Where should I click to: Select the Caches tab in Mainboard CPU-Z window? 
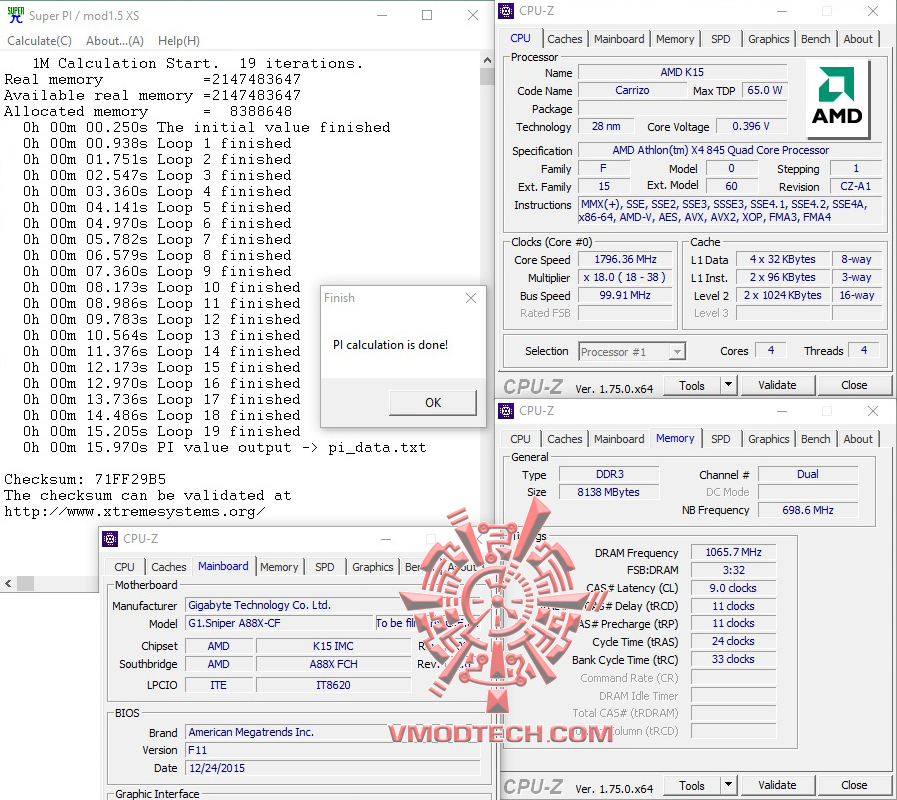[x=169, y=567]
